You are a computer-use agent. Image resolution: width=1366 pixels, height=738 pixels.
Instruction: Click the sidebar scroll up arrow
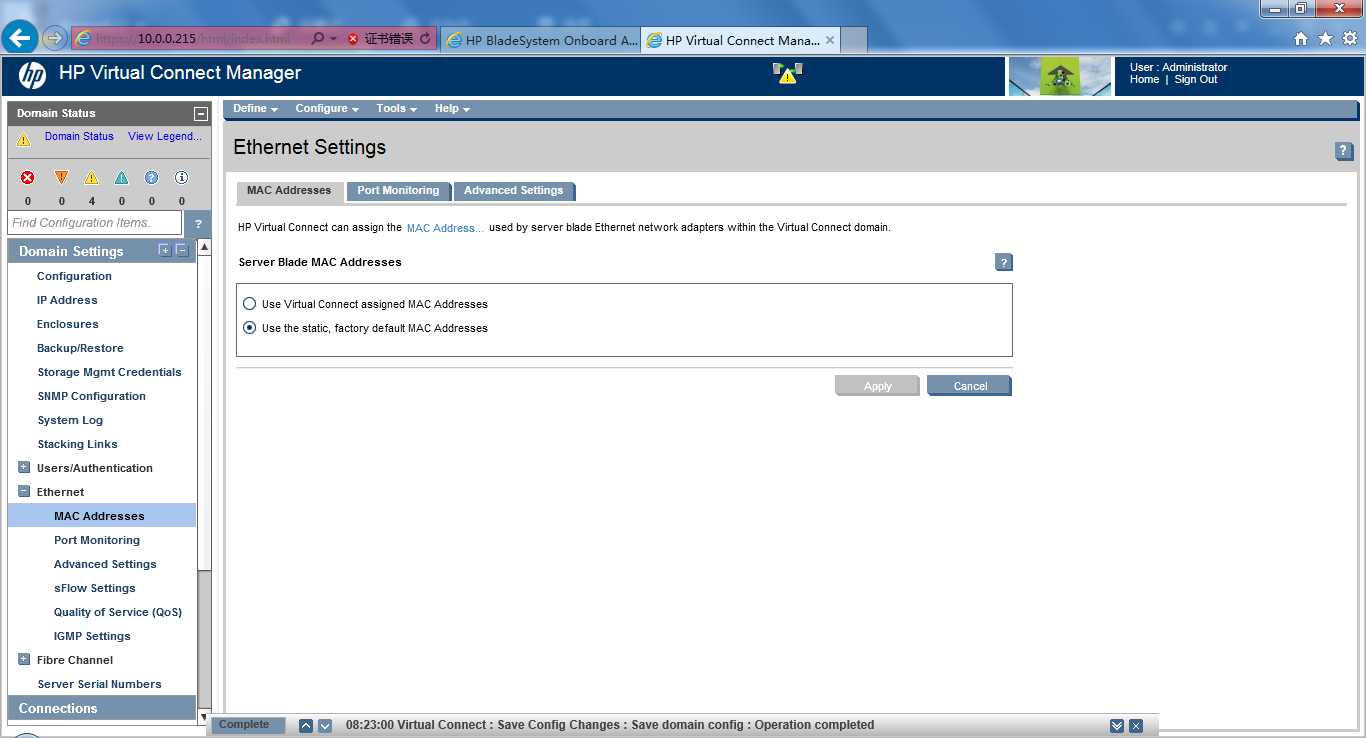205,247
